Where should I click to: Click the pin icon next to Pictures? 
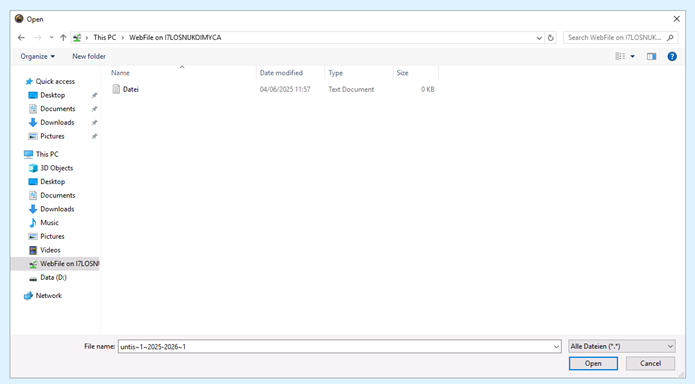[x=94, y=137]
